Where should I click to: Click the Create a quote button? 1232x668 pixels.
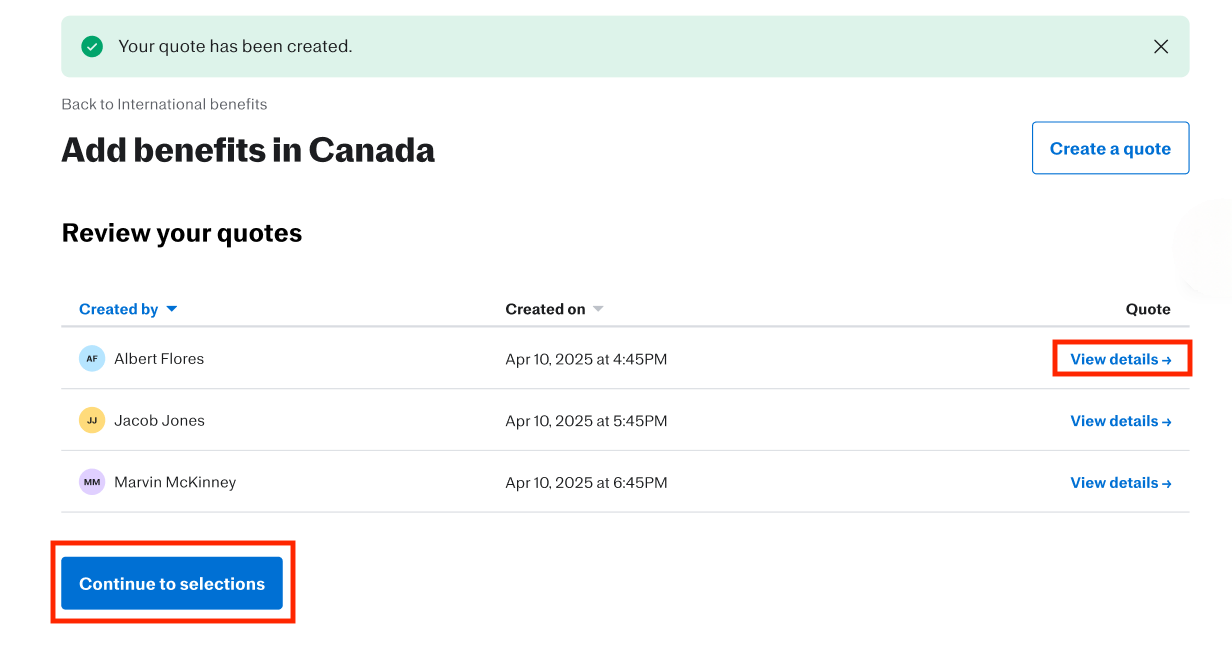(1110, 148)
